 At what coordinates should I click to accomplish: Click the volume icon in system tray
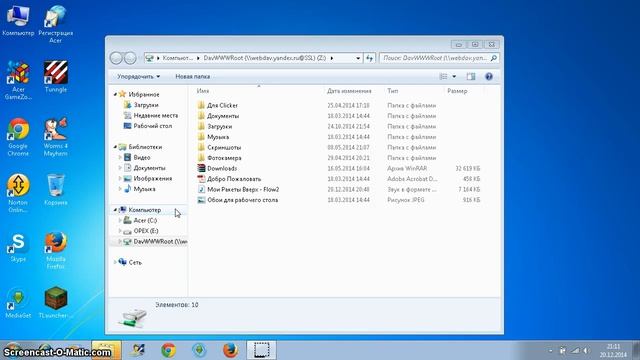(586, 350)
